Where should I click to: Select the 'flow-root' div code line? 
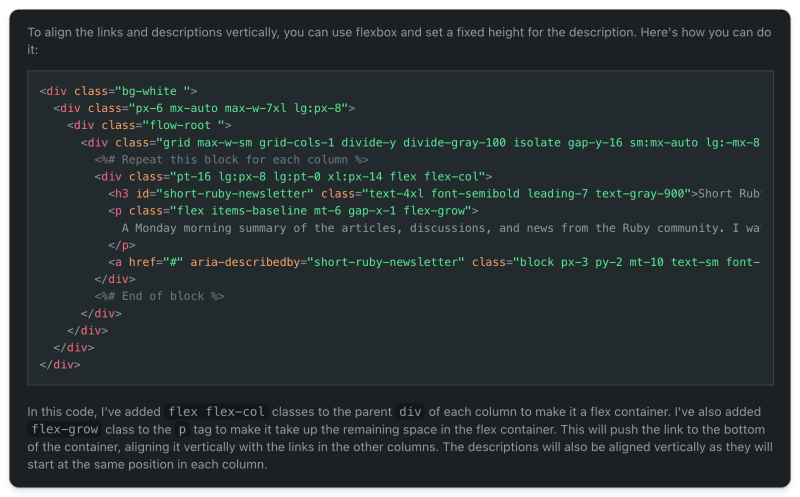pyautogui.click(x=149, y=126)
